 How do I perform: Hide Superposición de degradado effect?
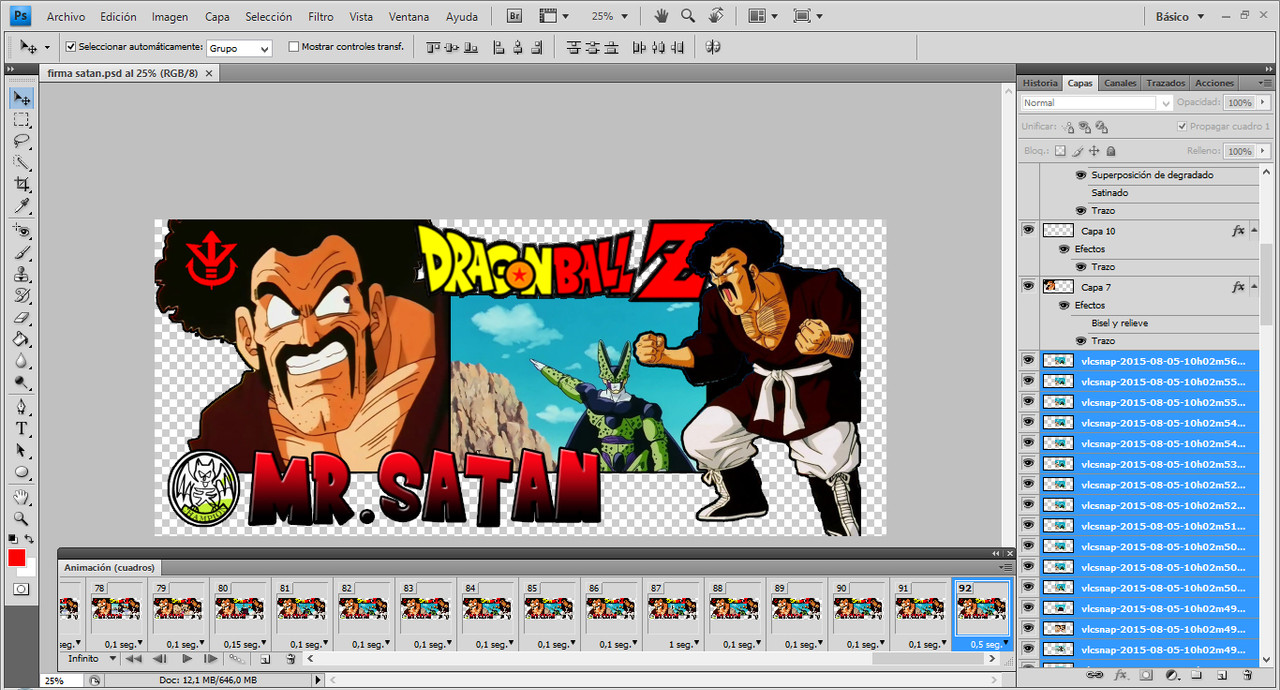pos(1081,175)
